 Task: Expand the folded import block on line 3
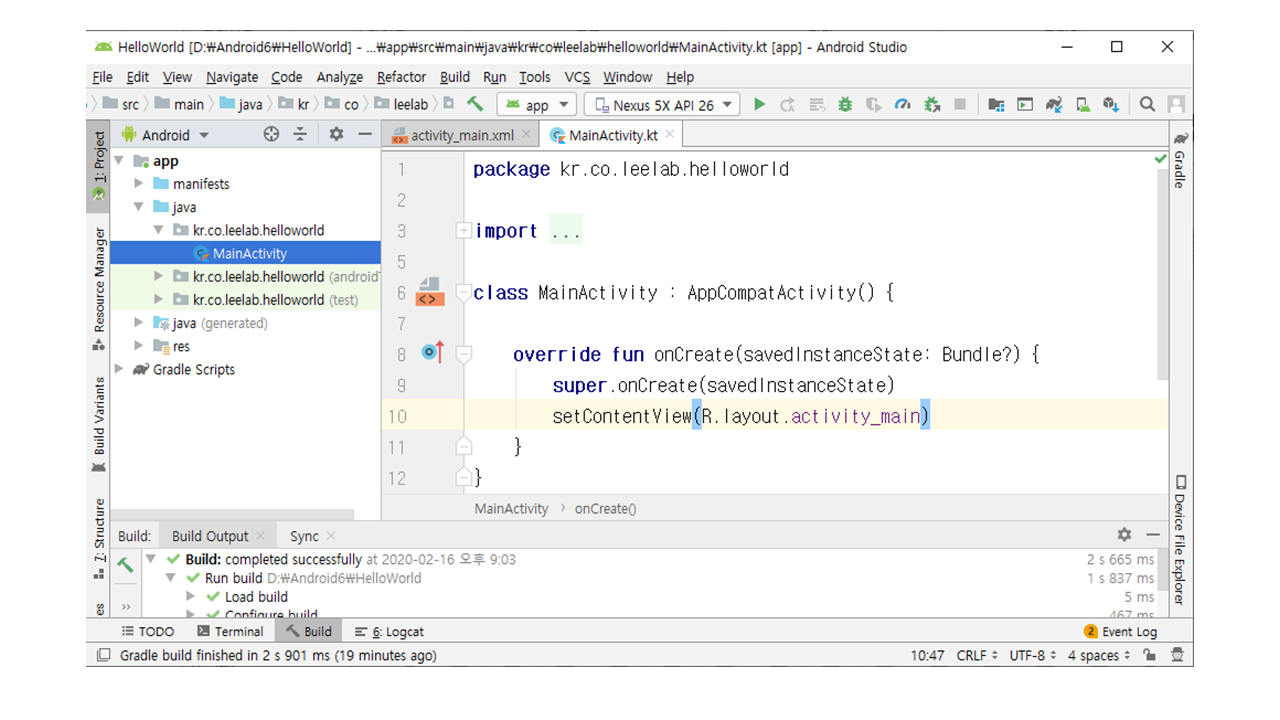click(x=463, y=231)
